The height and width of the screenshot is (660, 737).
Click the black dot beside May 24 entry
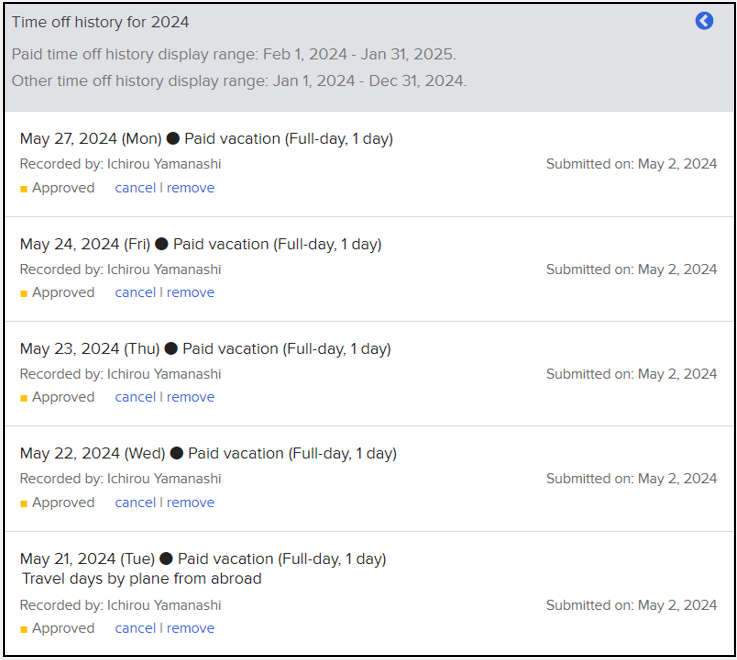point(162,244)
